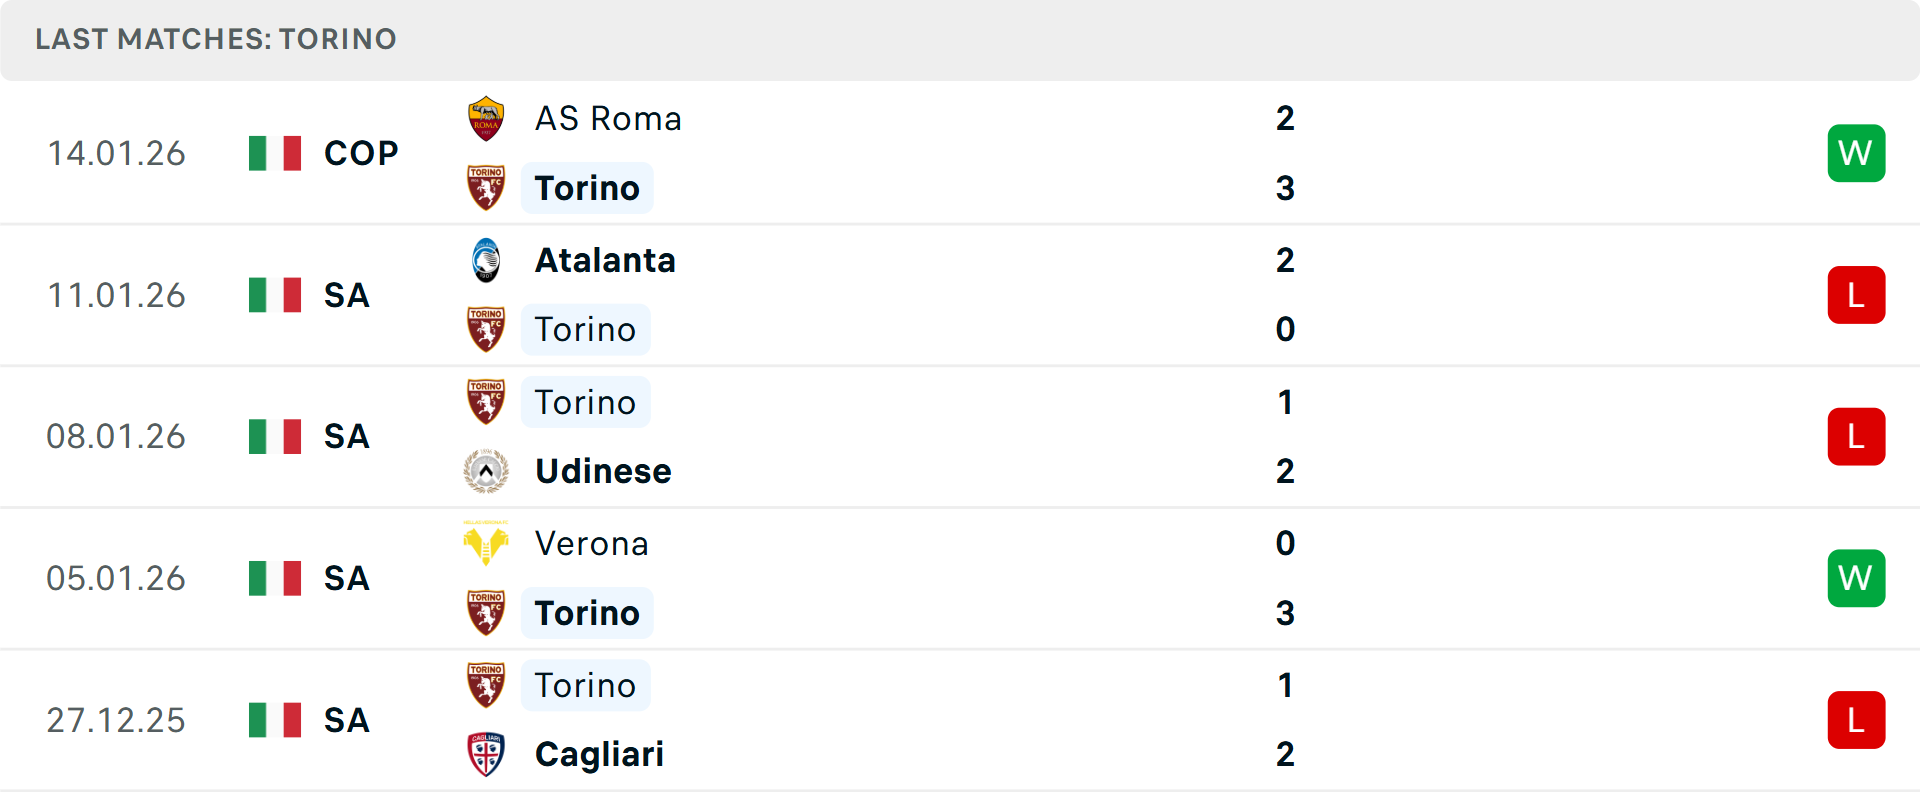Select the Verona team name
The height and width of the screenshot is (792, 1920).
591,543
